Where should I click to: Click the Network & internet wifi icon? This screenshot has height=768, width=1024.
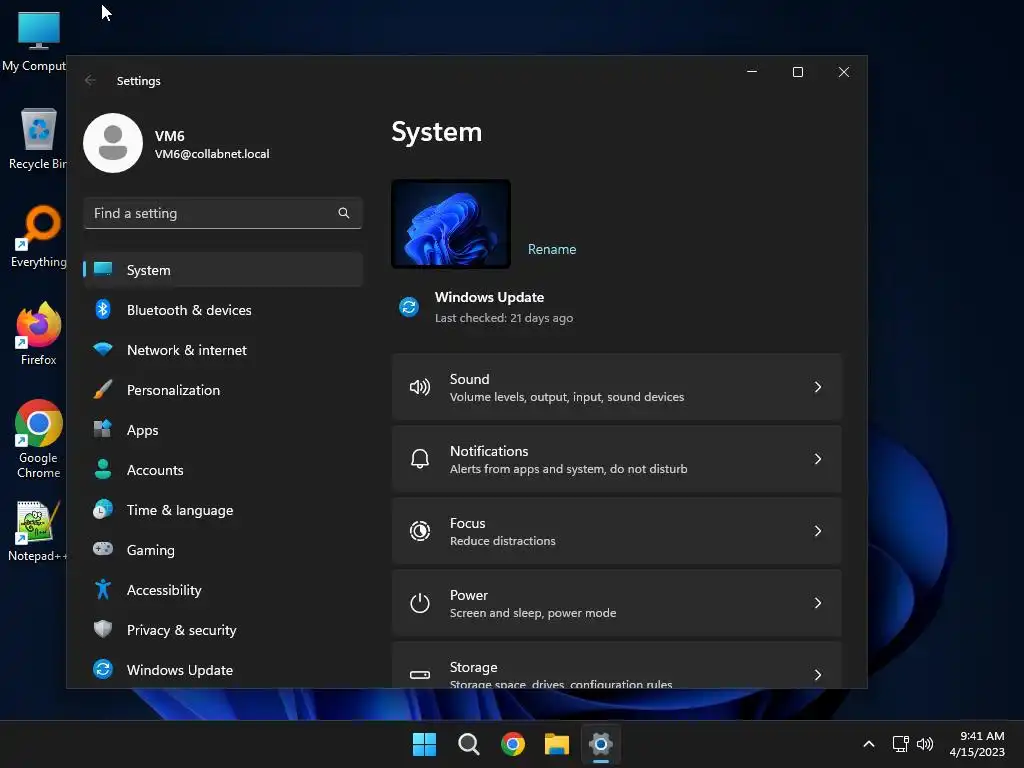[x=103, y=349]
